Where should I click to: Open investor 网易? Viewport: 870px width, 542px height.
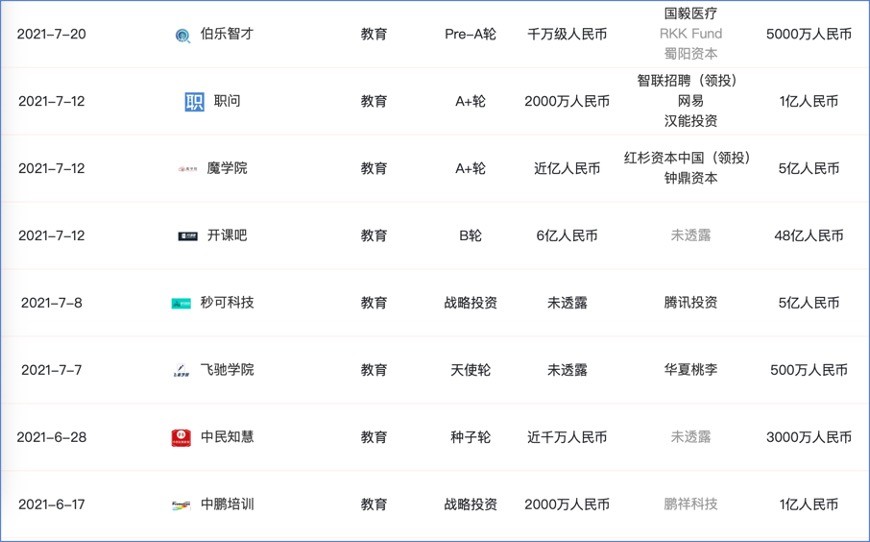pyautogui.click(x=691, y=101)
